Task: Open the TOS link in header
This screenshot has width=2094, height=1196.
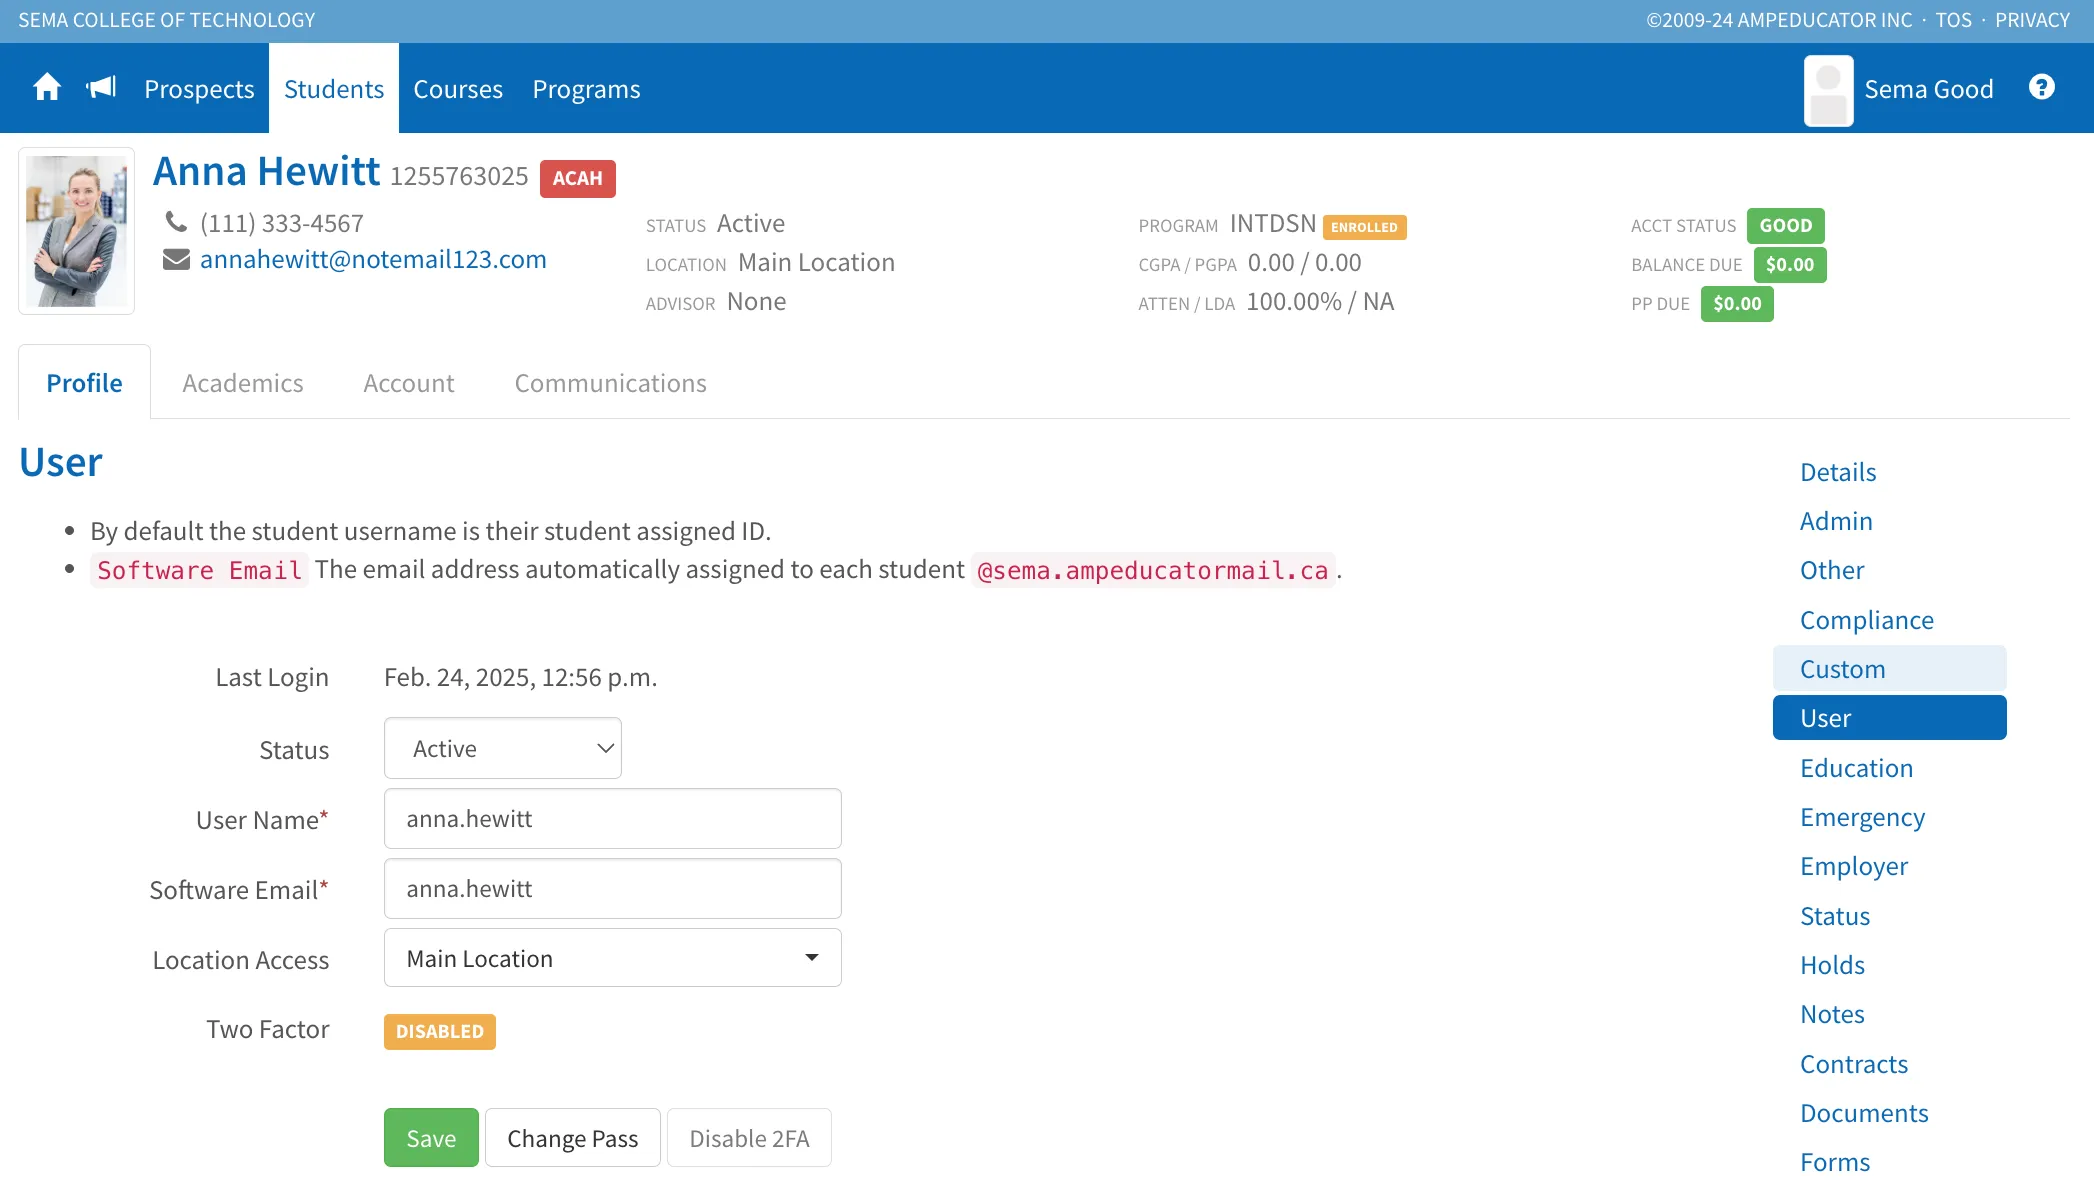Action: tap(1953, 20)
